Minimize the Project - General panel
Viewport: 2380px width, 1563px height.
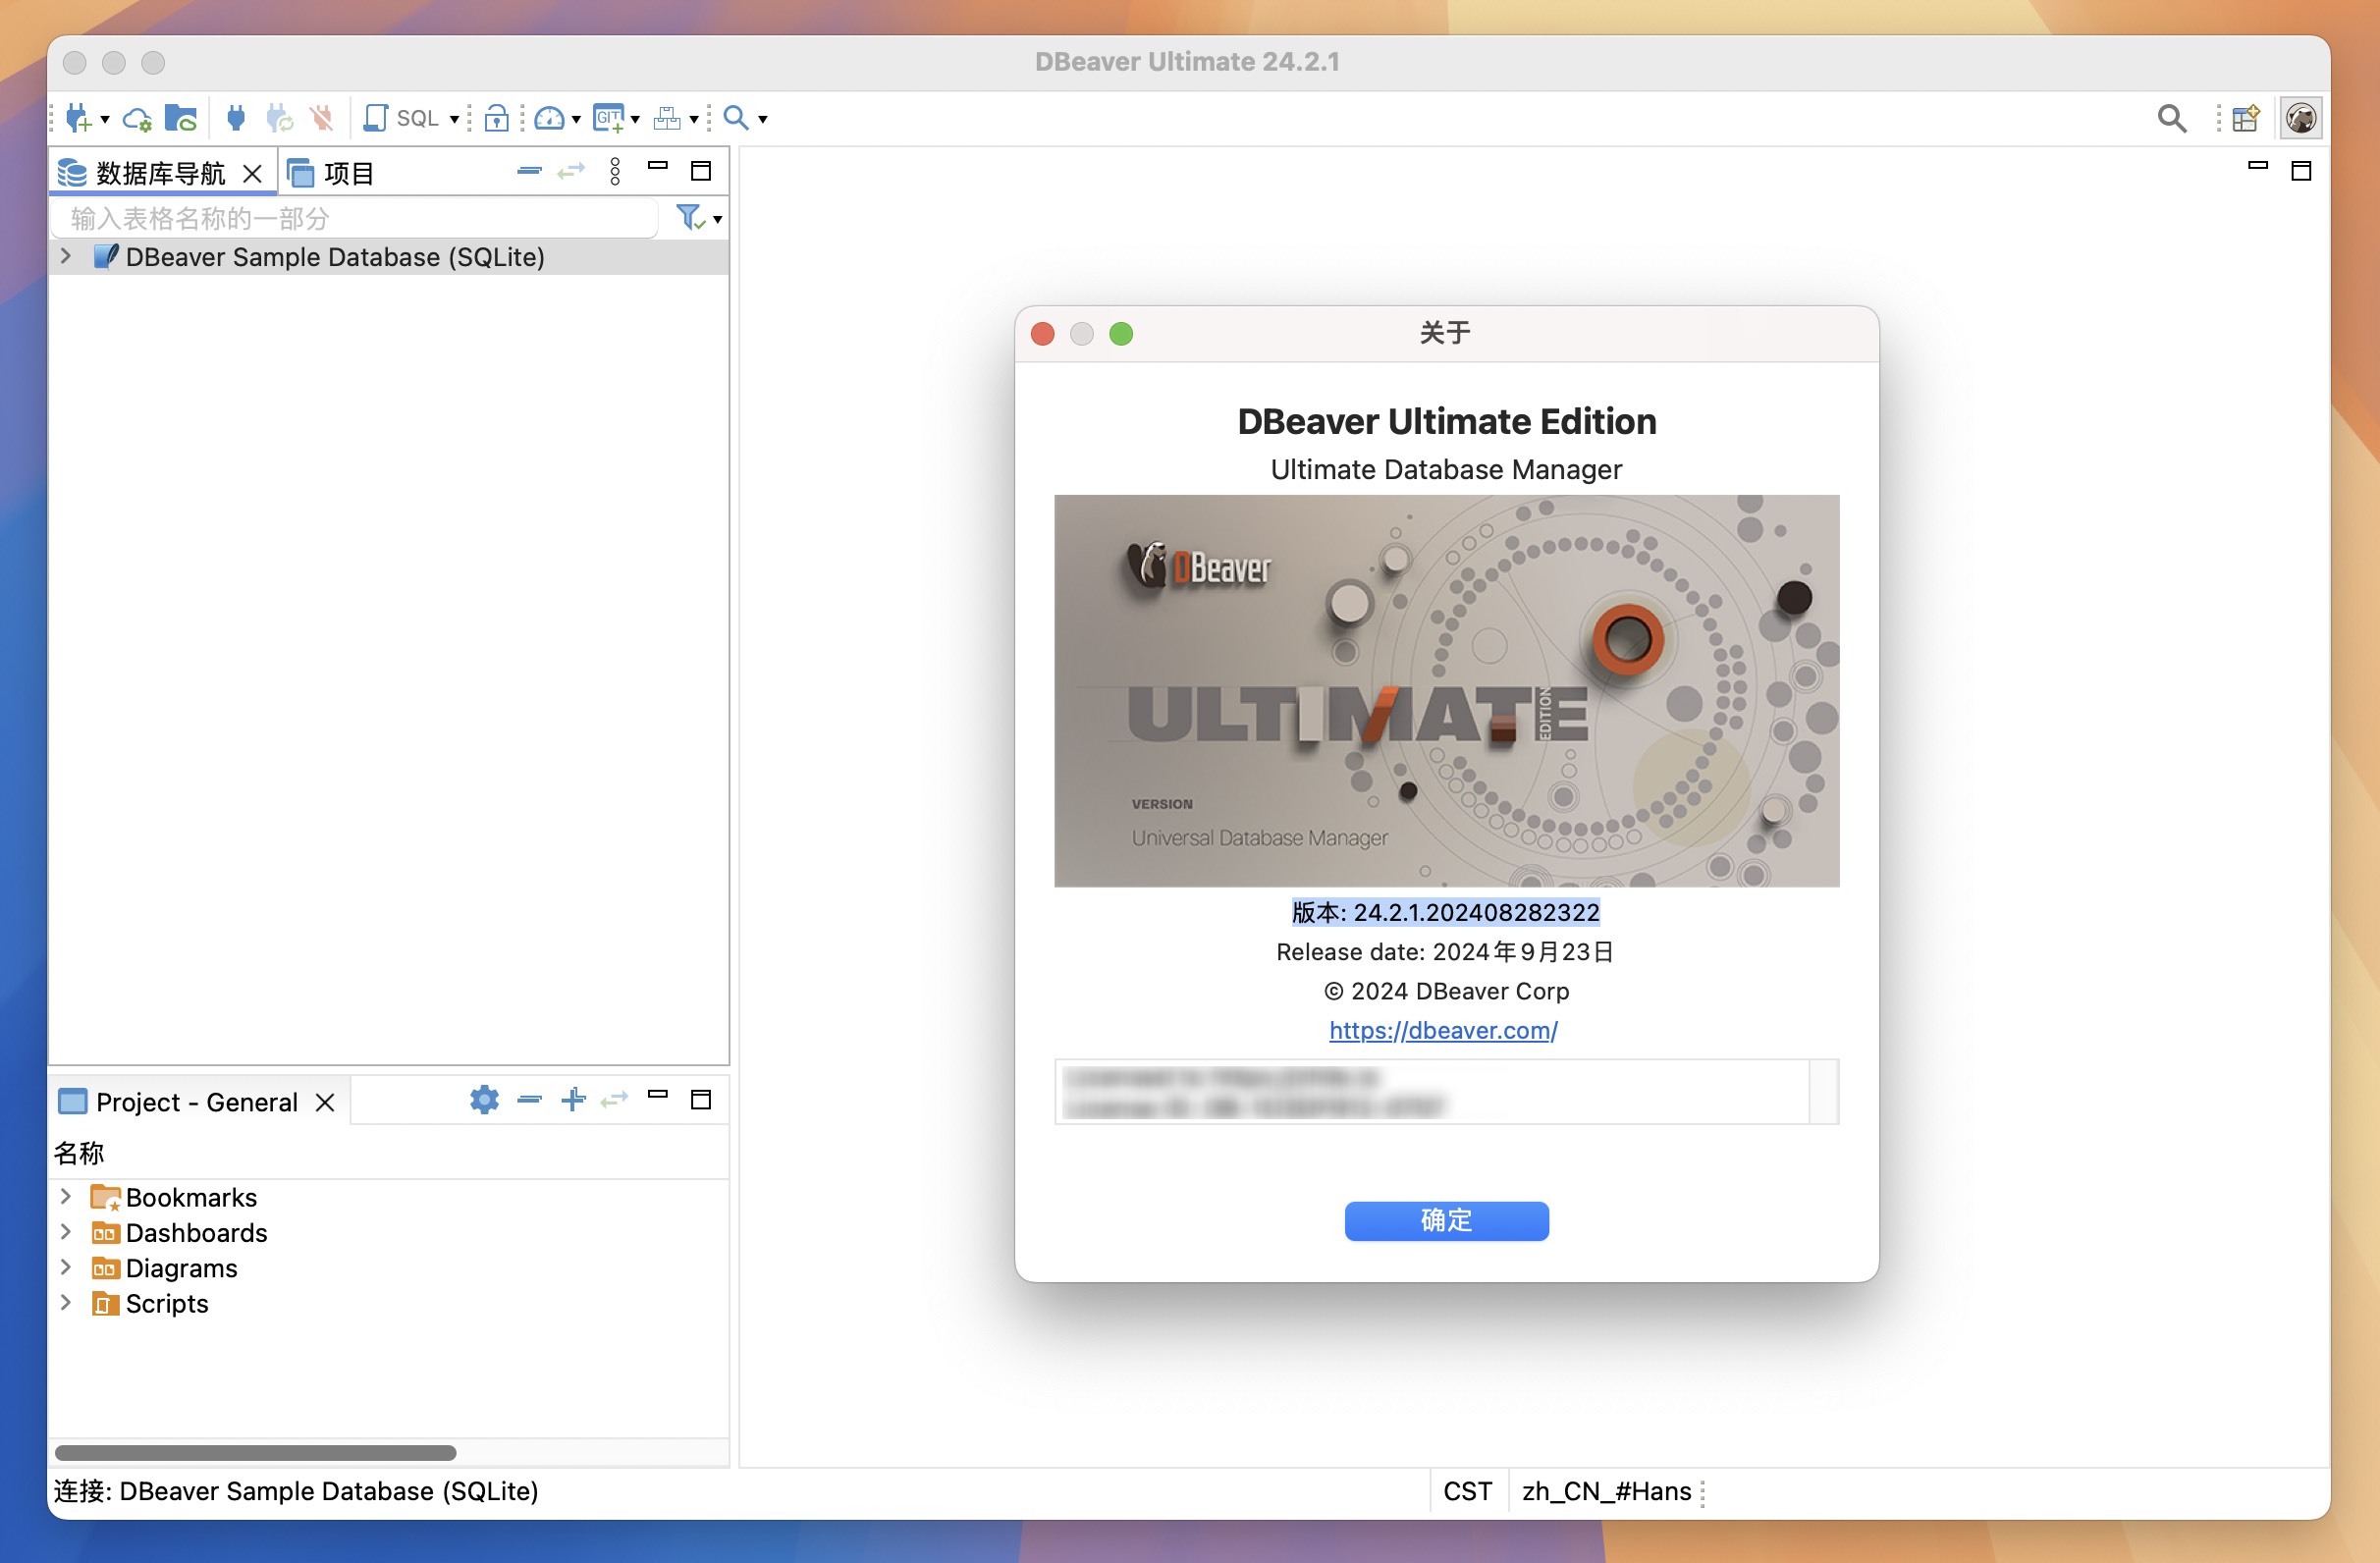point(658,1094)
